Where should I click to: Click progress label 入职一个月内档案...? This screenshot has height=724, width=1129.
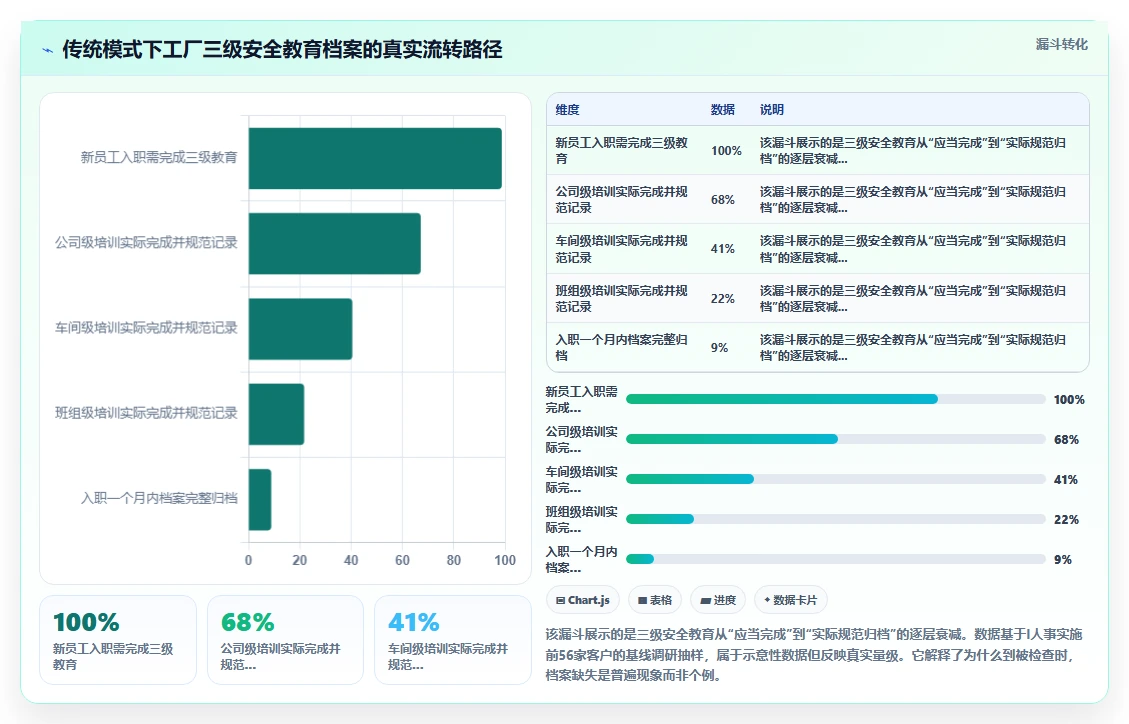(x=581, y=559)
